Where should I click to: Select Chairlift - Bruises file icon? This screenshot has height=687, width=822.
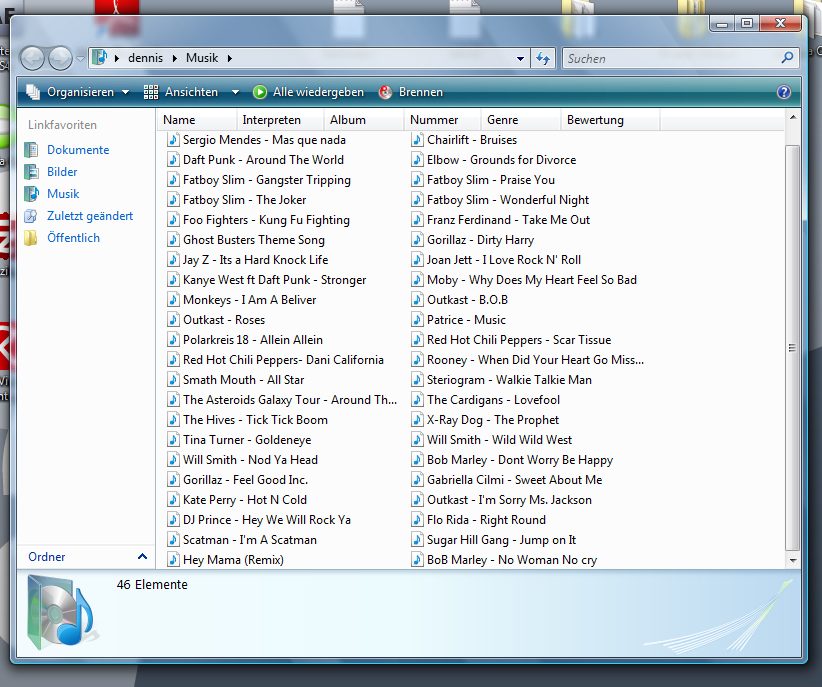coord(417,140)
